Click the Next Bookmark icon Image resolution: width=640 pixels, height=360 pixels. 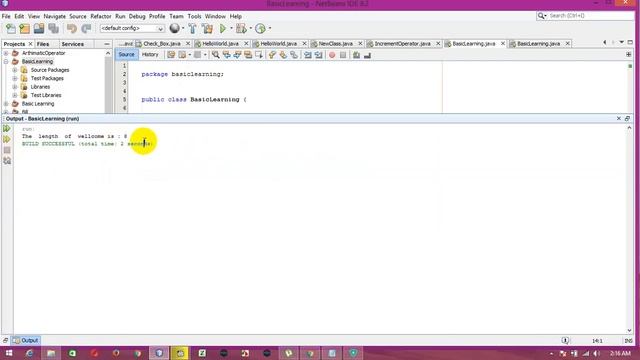coord(283,55)
